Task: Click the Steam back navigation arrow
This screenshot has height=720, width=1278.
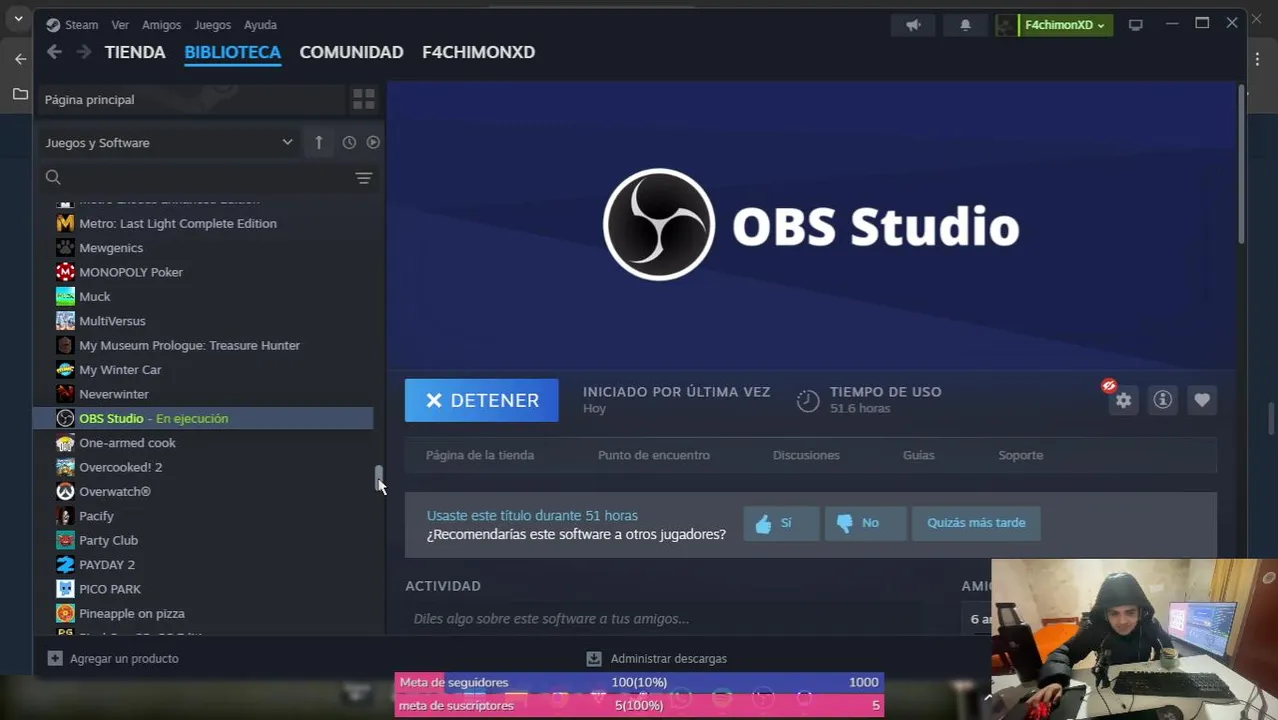Action: point(54,52)
